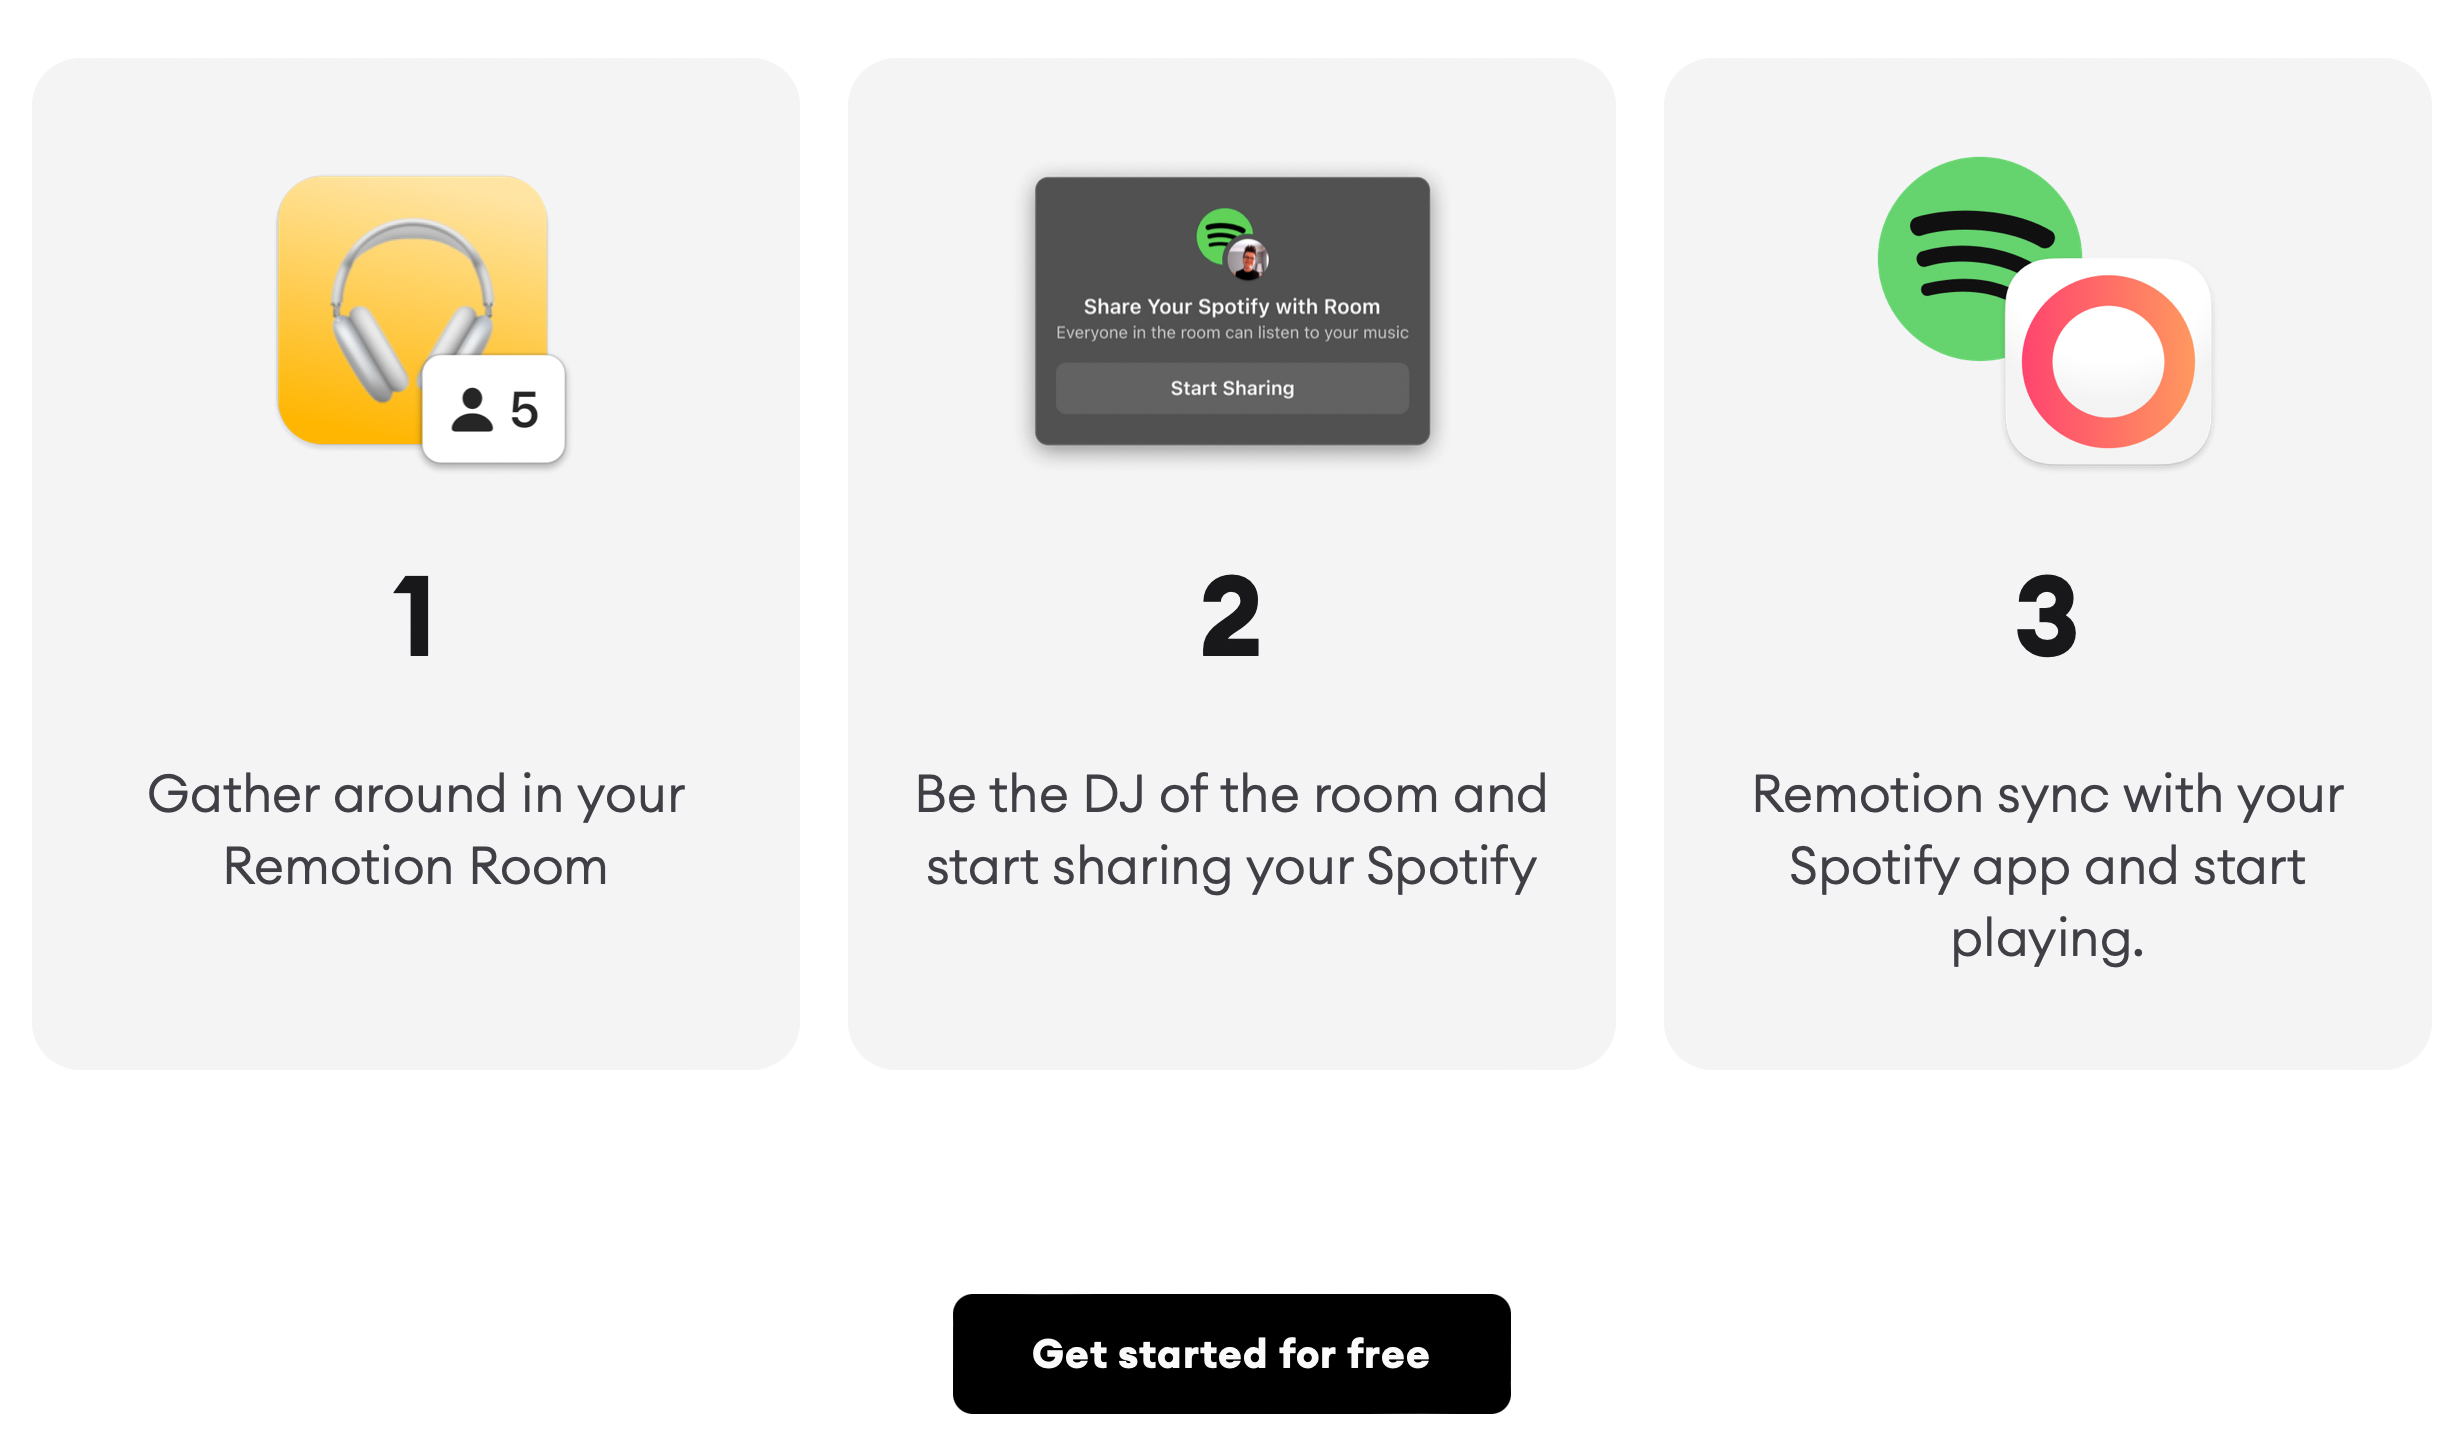The height and width of the screenshot is (1446, 2464).
Task: Click the participant count number 5
Action: [x=524, y=410]
